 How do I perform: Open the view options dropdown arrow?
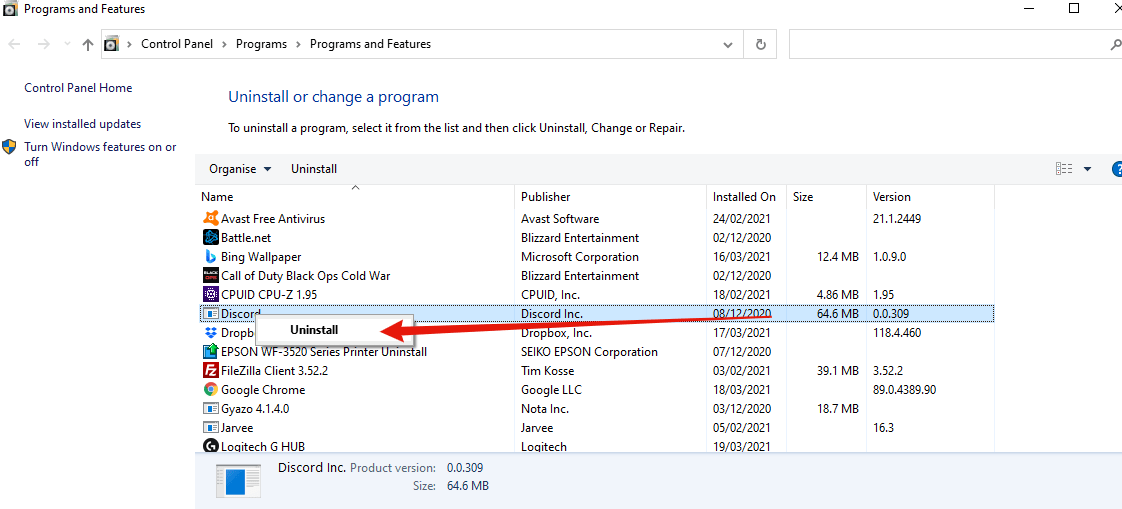pyautogui.click(x=1087, y=169)
